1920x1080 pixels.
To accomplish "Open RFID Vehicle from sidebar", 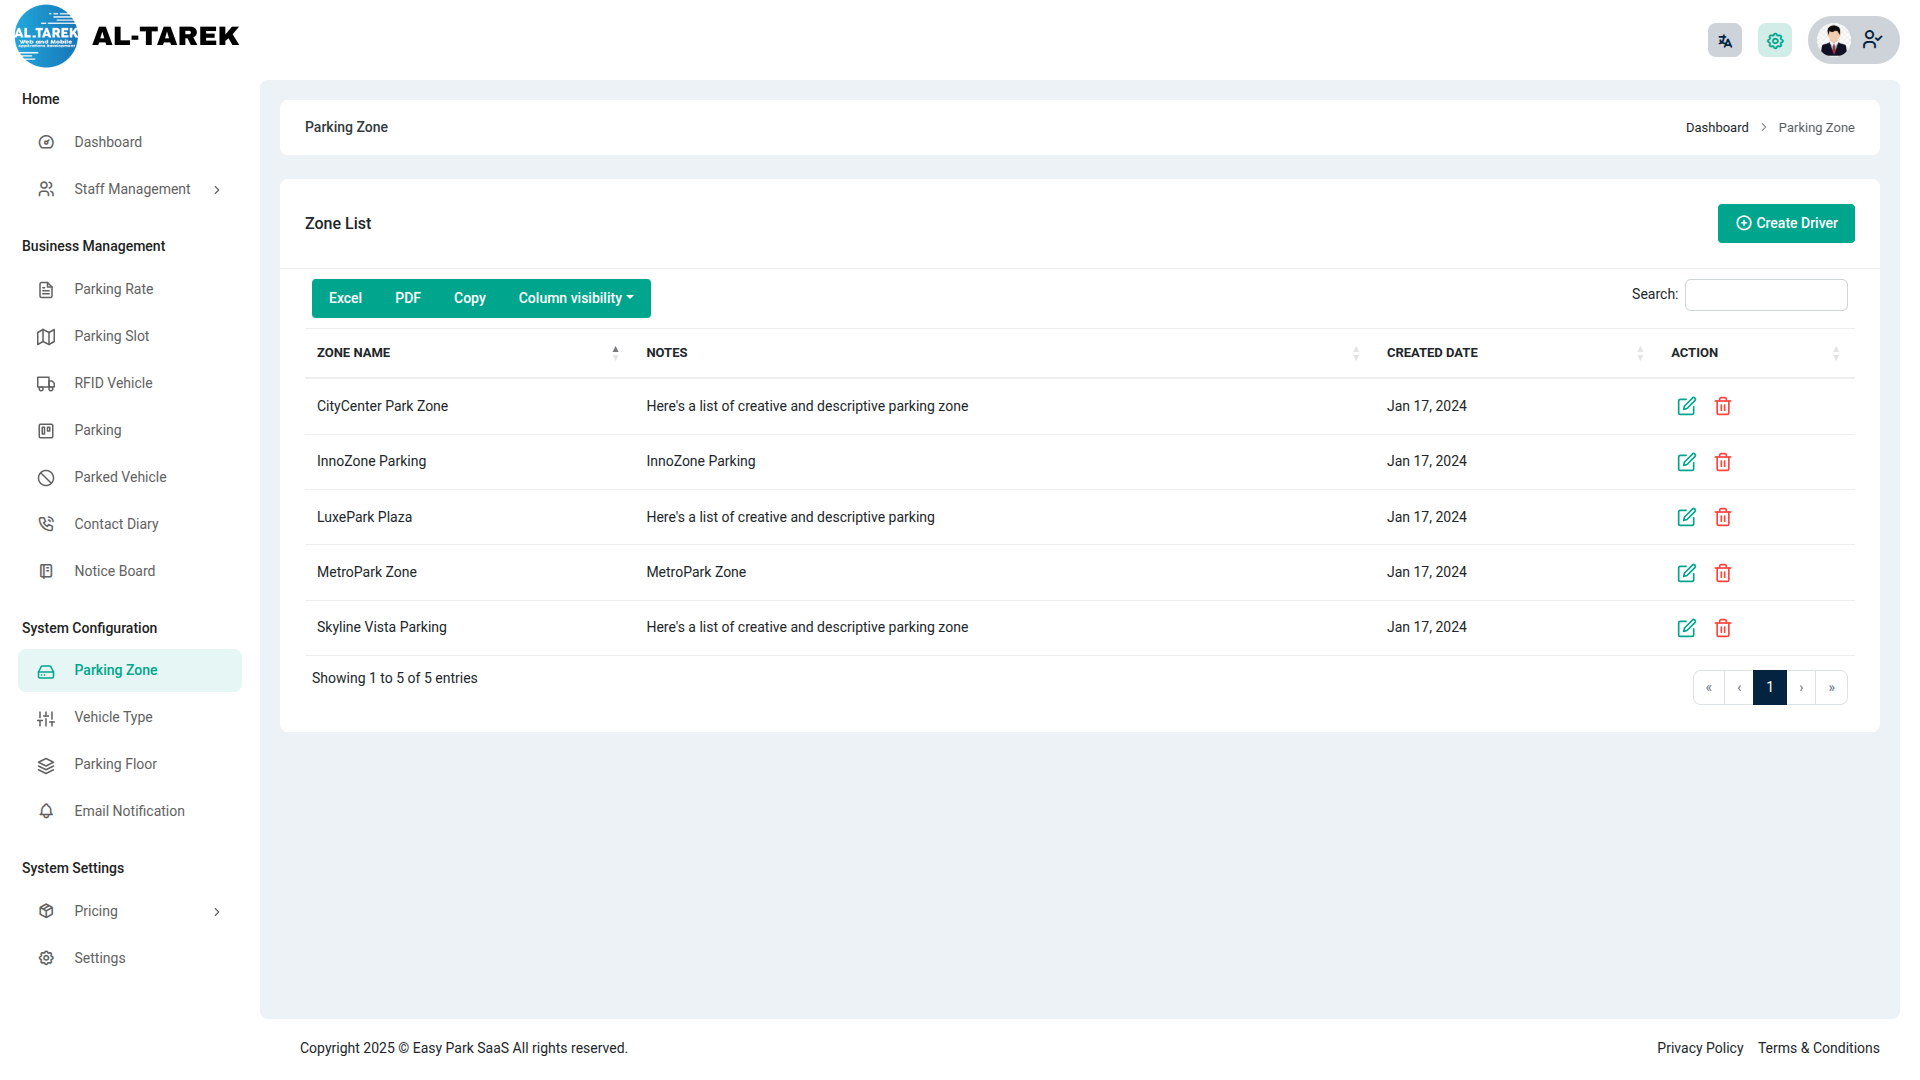I will click(113, 383).
